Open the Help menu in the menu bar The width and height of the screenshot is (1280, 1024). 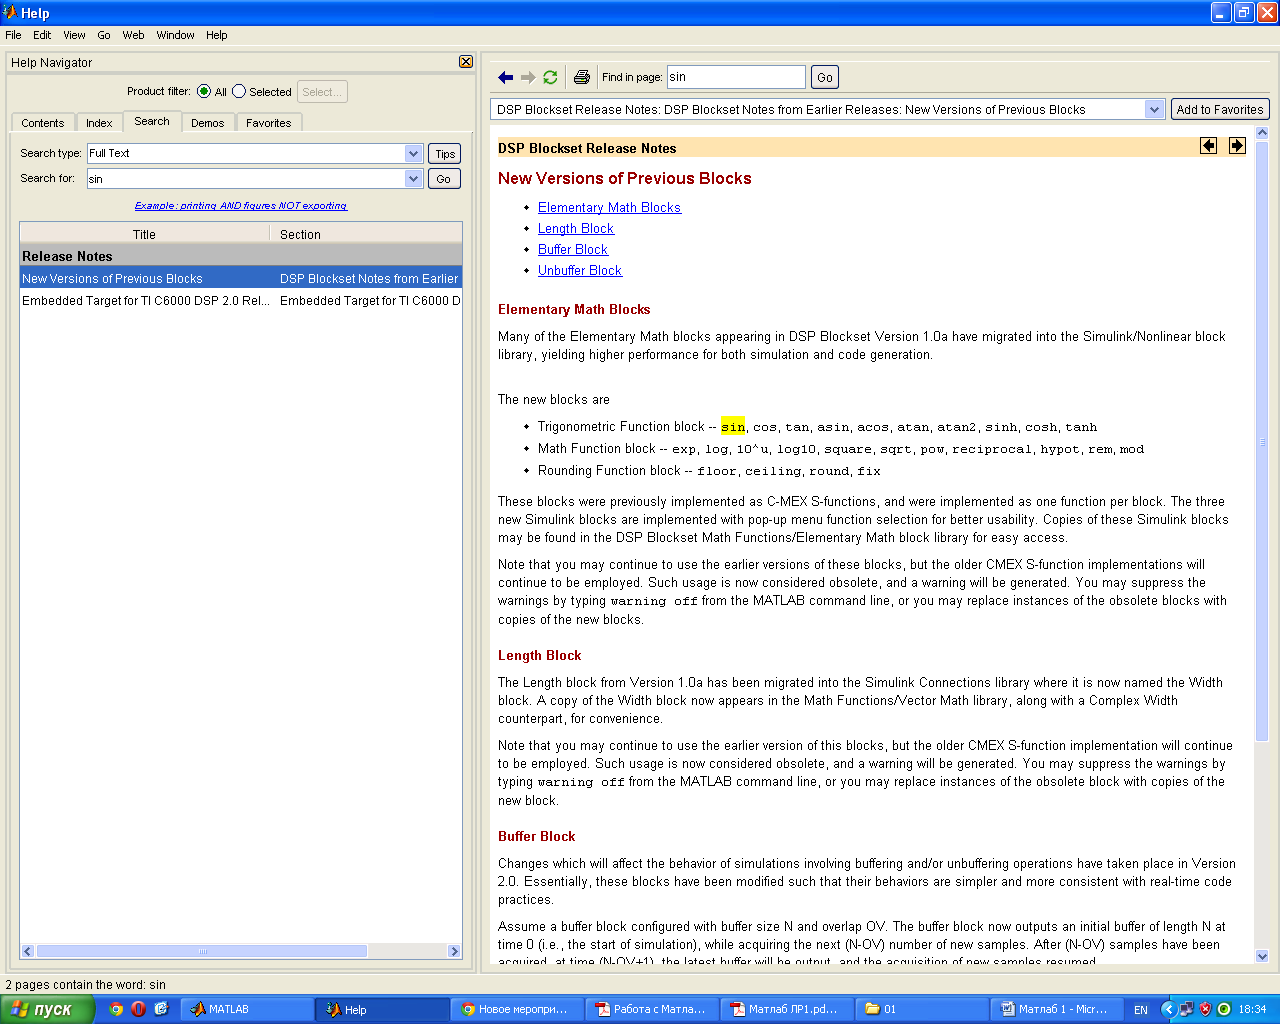pos(217,35)
